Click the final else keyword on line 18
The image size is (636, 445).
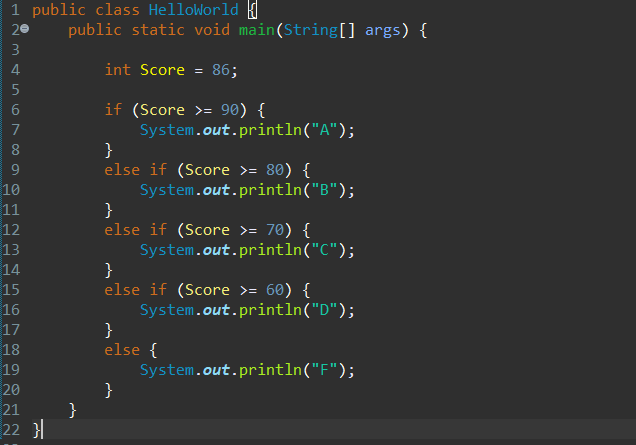coord(122,350)
